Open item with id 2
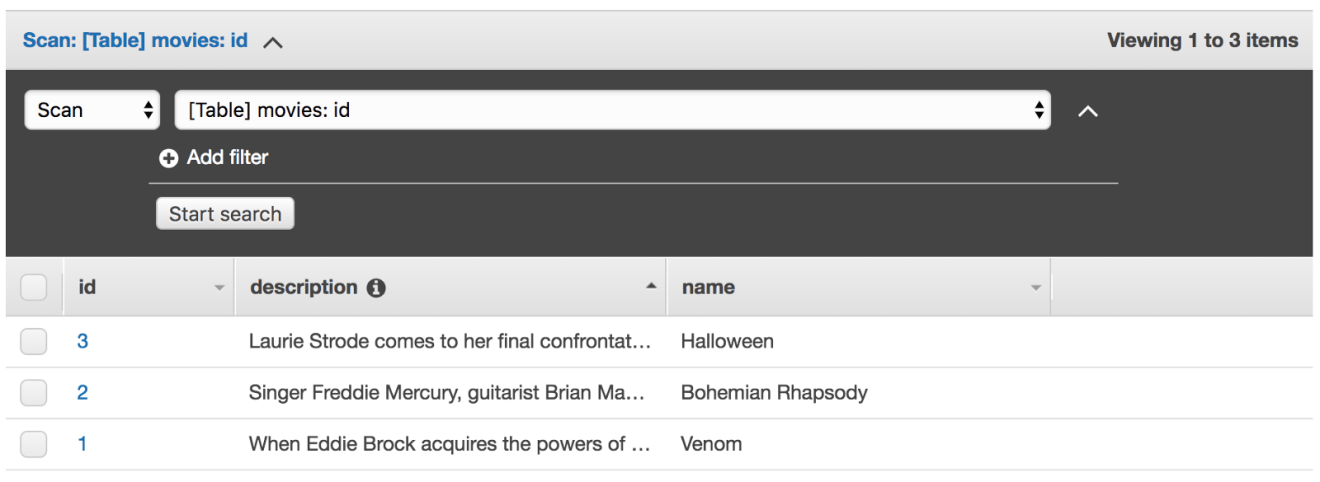The width and height of the screenshot is (1320, 482). click(x=83, y=393)
